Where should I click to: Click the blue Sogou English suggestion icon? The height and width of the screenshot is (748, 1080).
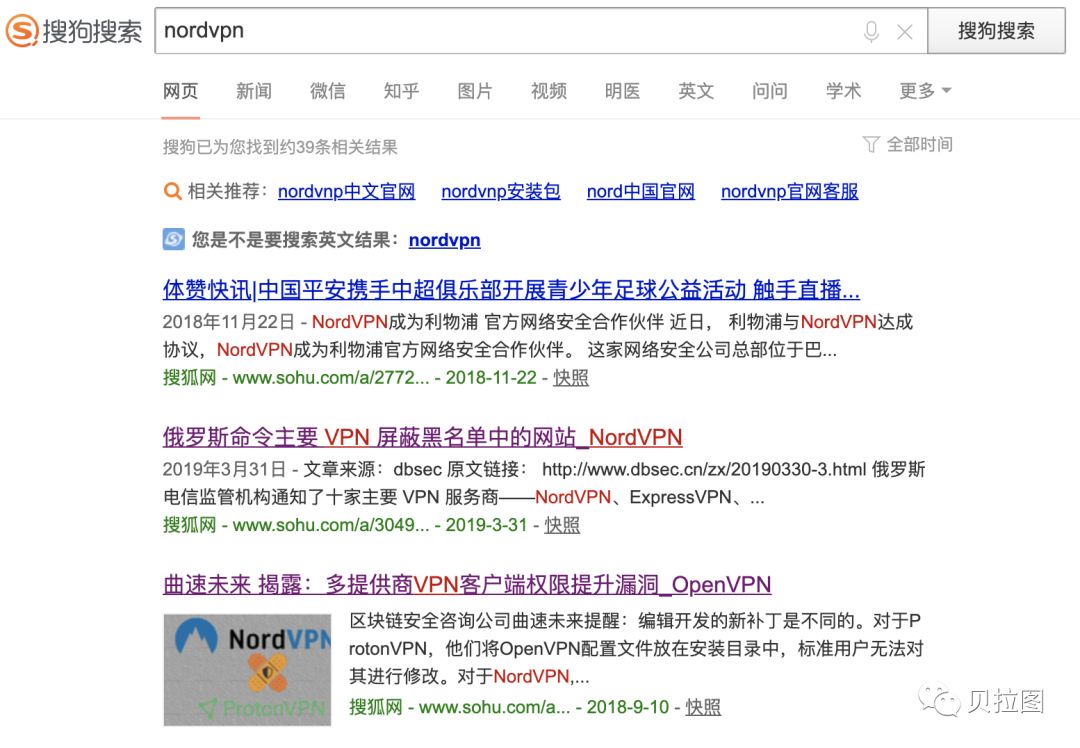coord(174,240)
